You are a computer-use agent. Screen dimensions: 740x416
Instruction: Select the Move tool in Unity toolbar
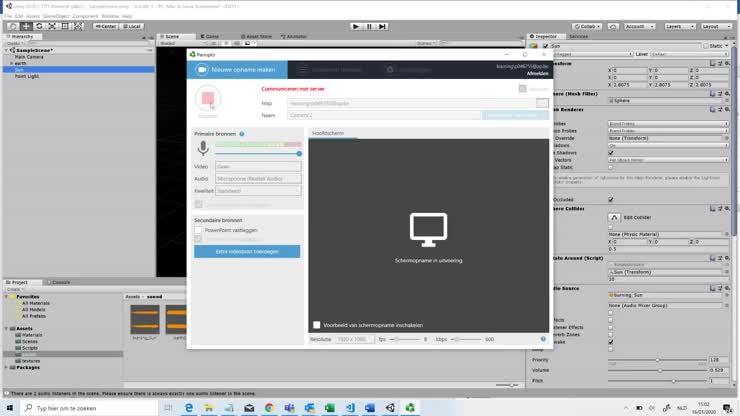(x=26, y=26)
